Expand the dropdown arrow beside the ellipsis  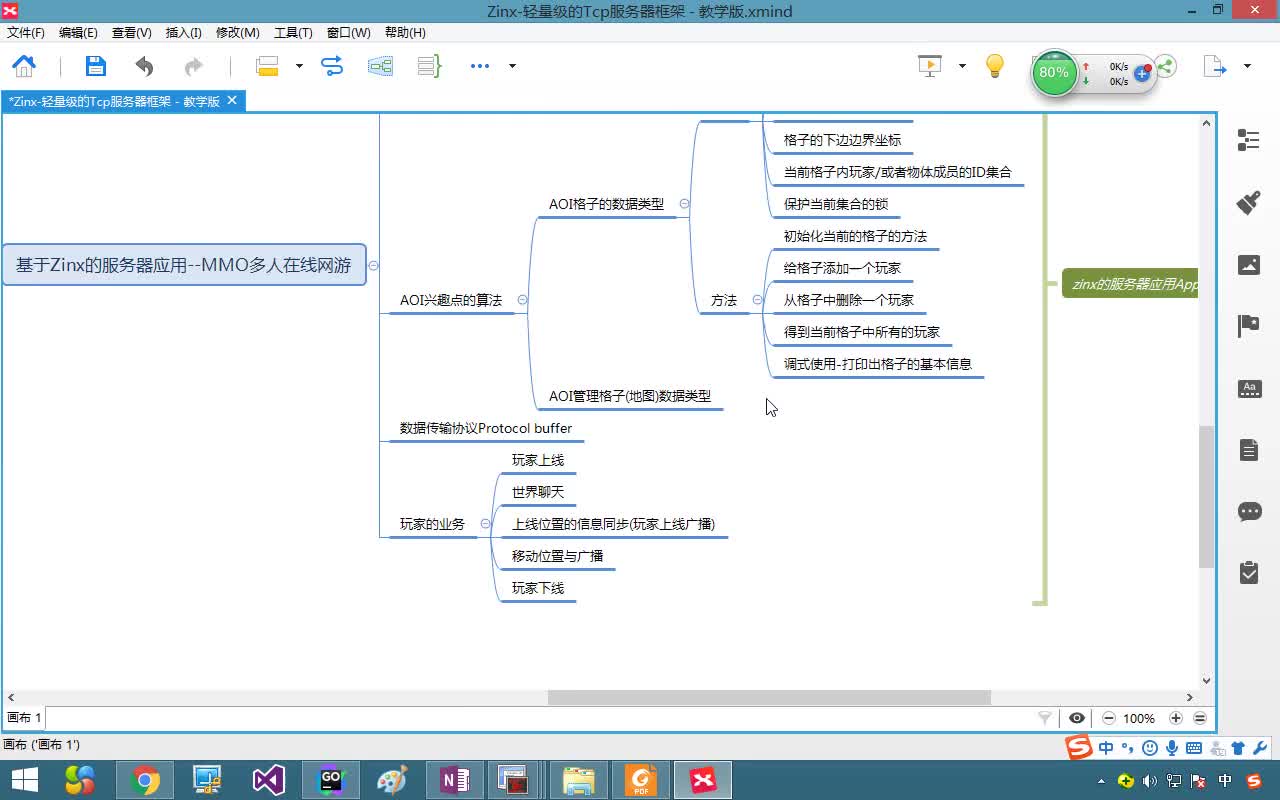pos(512,66)
